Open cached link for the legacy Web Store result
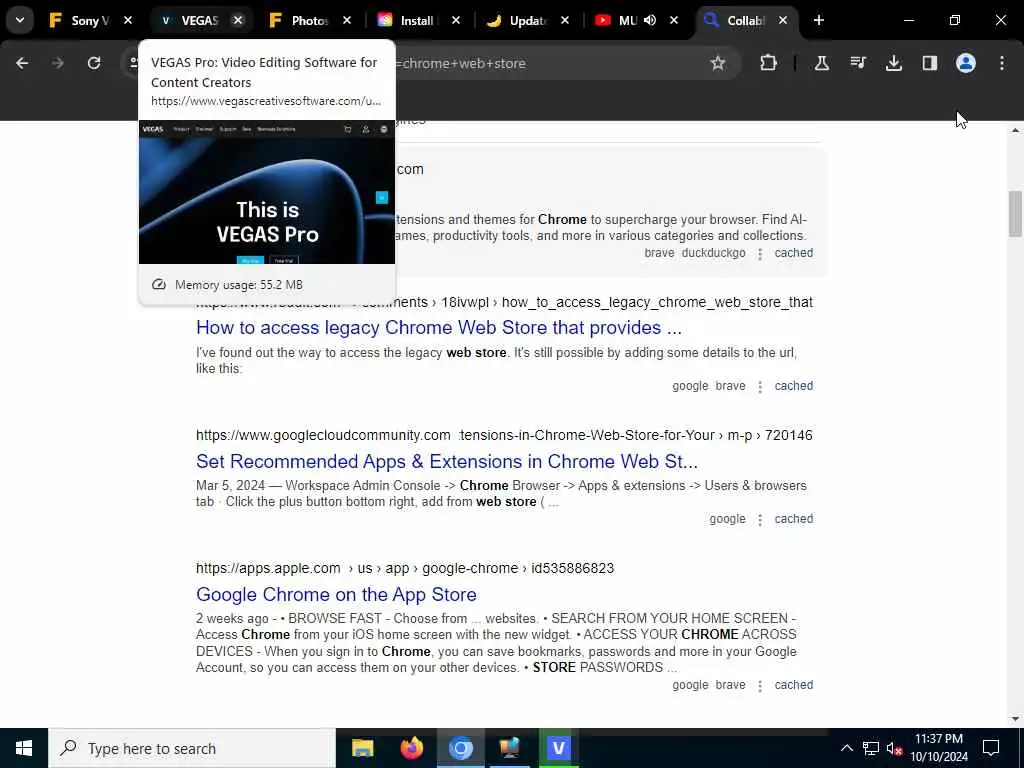1024x768 pixels. (793, 386)
